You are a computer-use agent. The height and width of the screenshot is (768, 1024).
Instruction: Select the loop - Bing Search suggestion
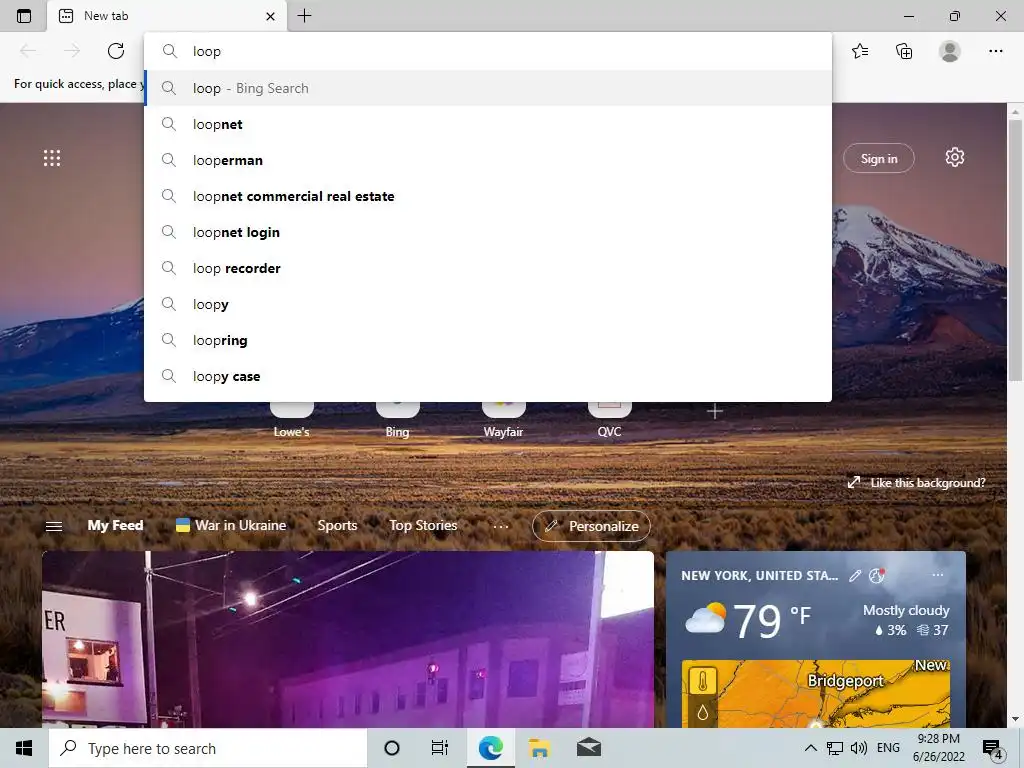click(488, 88)
